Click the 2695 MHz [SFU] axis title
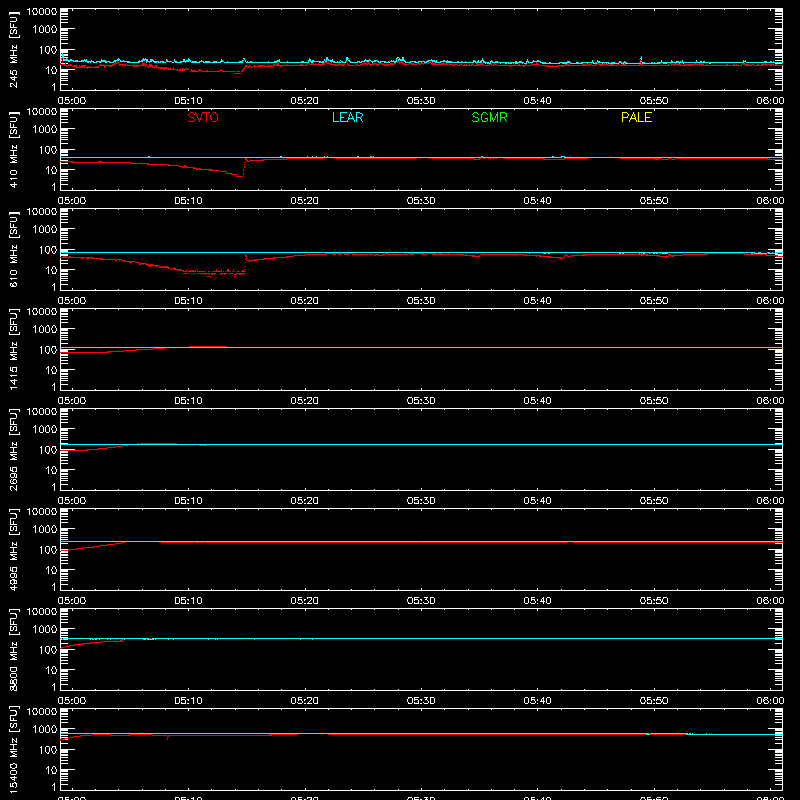Image resolution: width=800 pixels, height=800 pixels. pos(14,450)
